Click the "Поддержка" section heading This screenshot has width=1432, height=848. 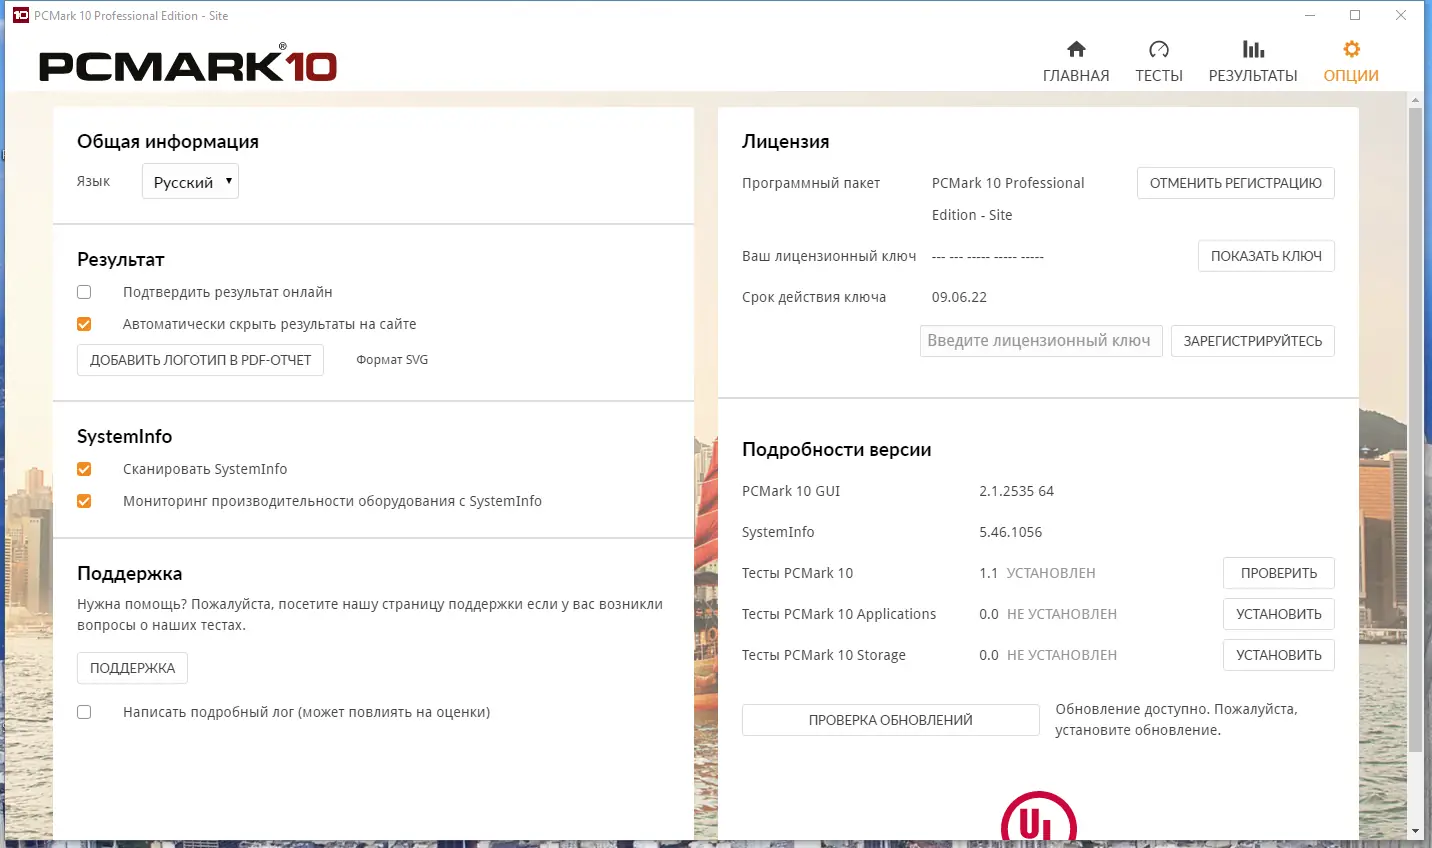(x=130, y=574)
